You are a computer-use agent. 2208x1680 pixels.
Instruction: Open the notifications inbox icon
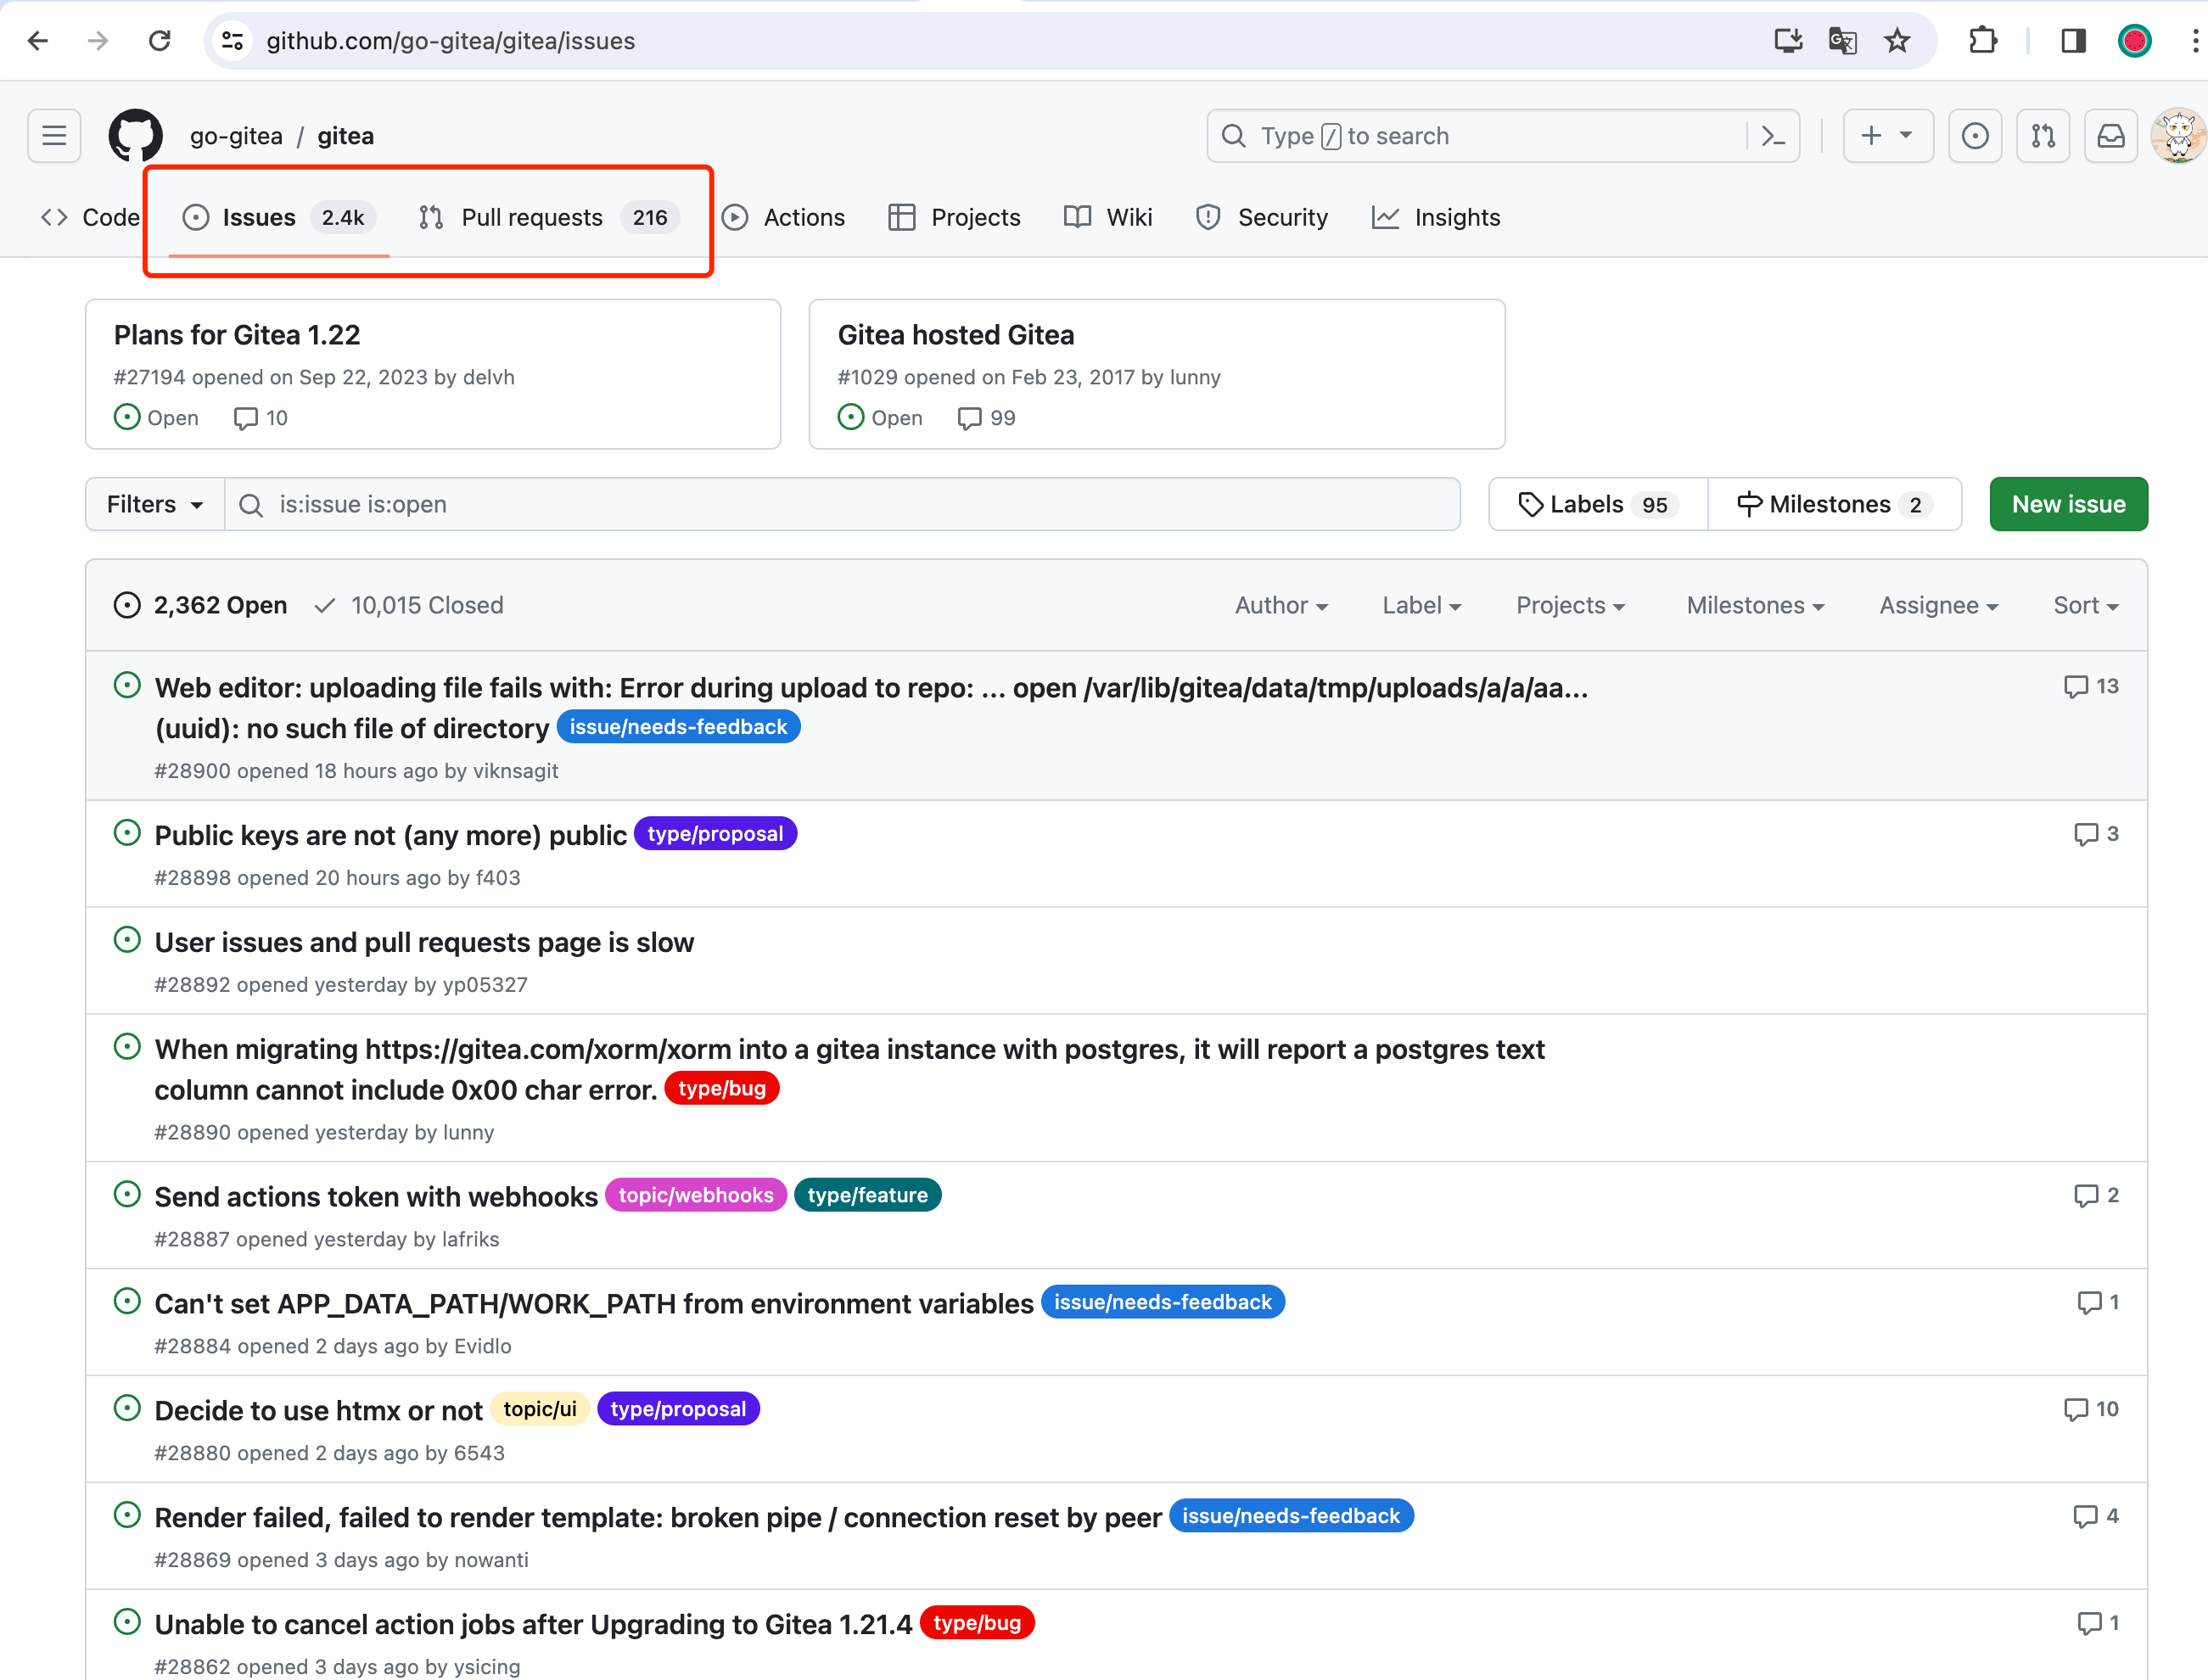(x=2111, y=136)
